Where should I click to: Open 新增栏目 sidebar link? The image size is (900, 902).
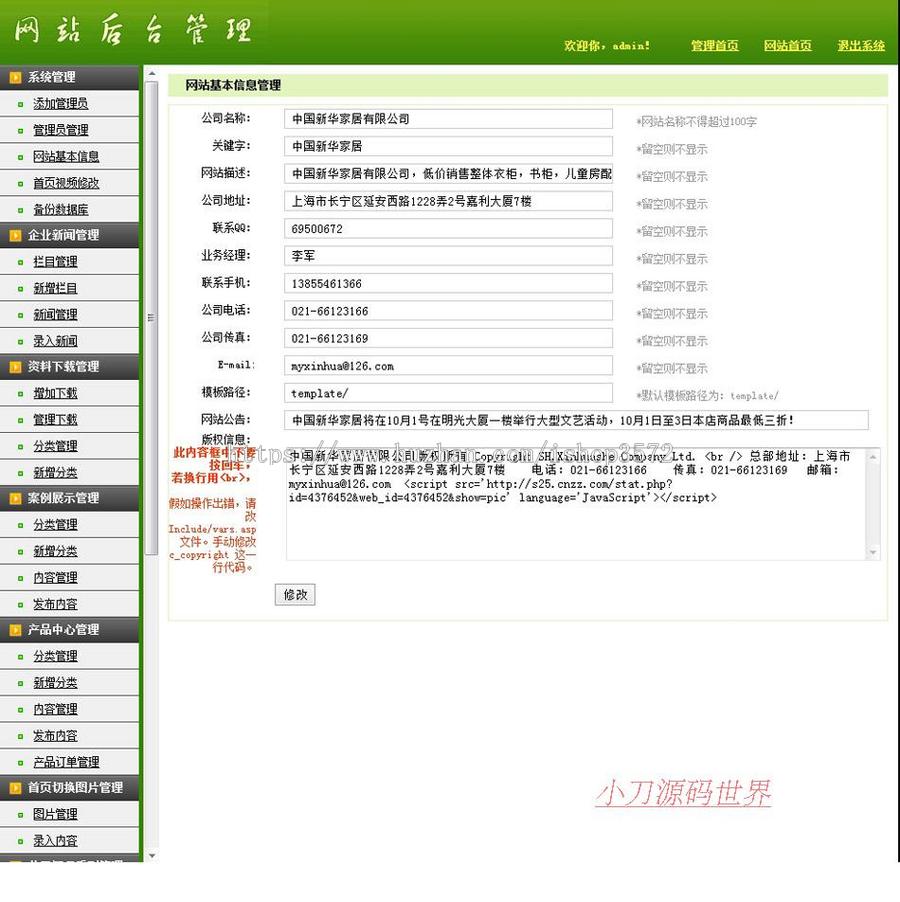pos(55,288)
